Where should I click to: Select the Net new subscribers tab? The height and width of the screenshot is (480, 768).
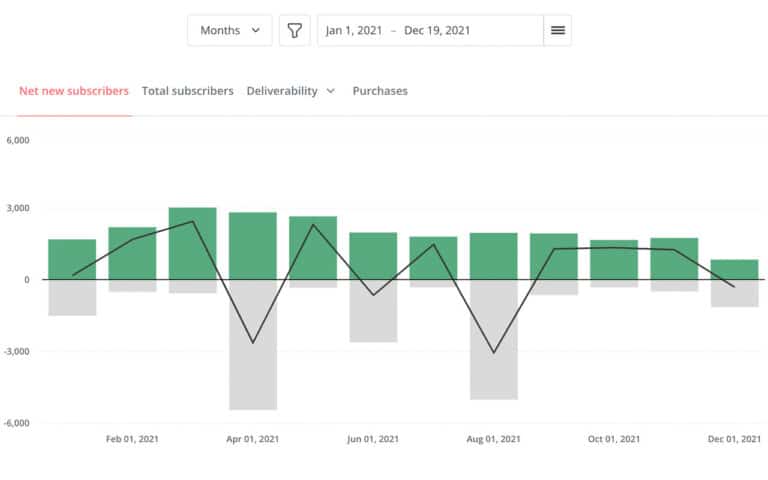coord(74,91)
